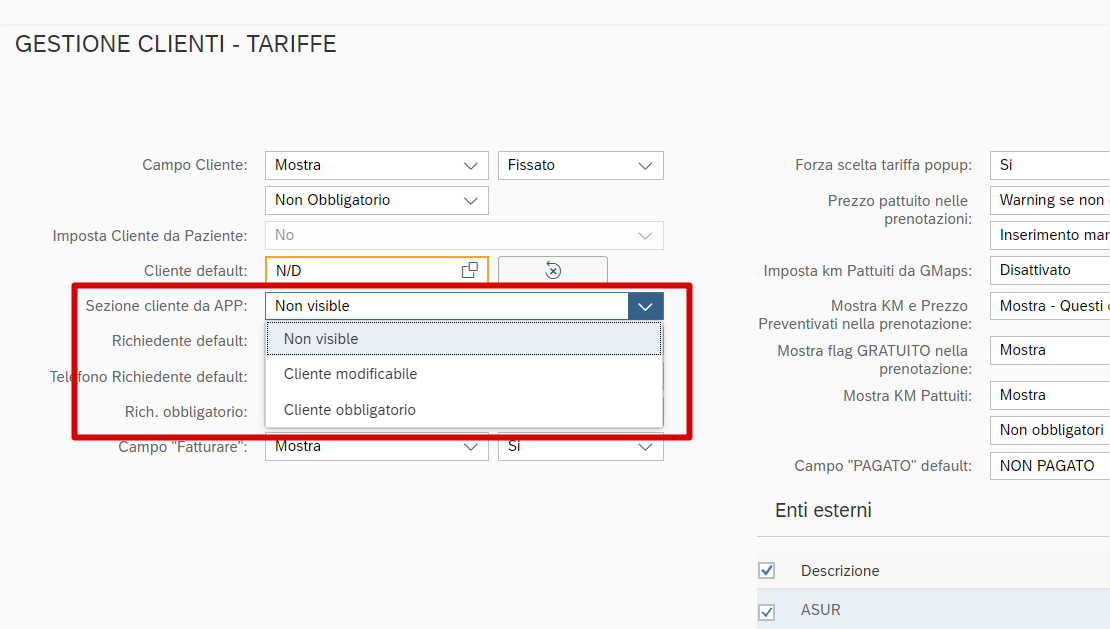Open the Campo Fatturare 'Mostra' dropdown

click(471, 447)
